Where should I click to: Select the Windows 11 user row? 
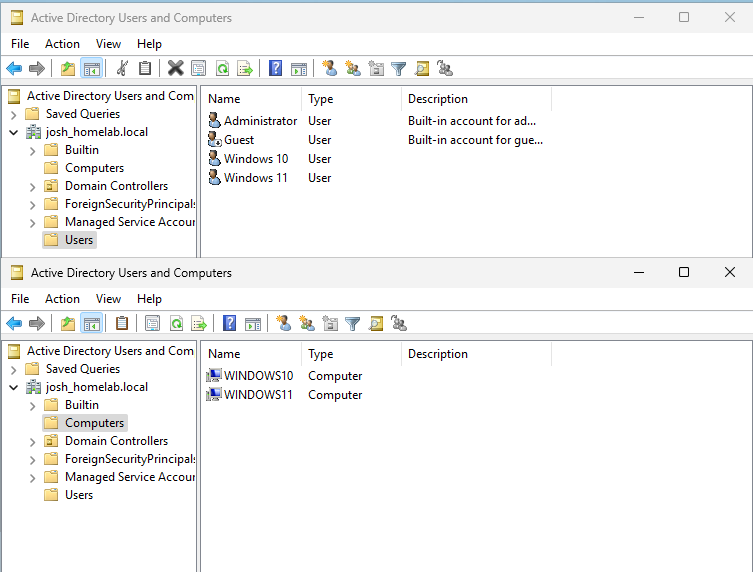376,178
